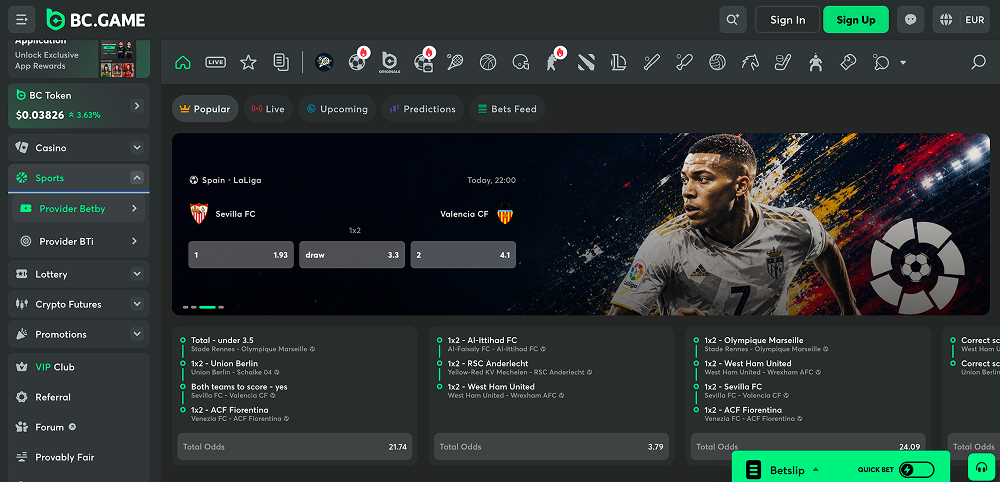
Task: Select the tennis racket sport icon
Action: [x=455, y=62]
